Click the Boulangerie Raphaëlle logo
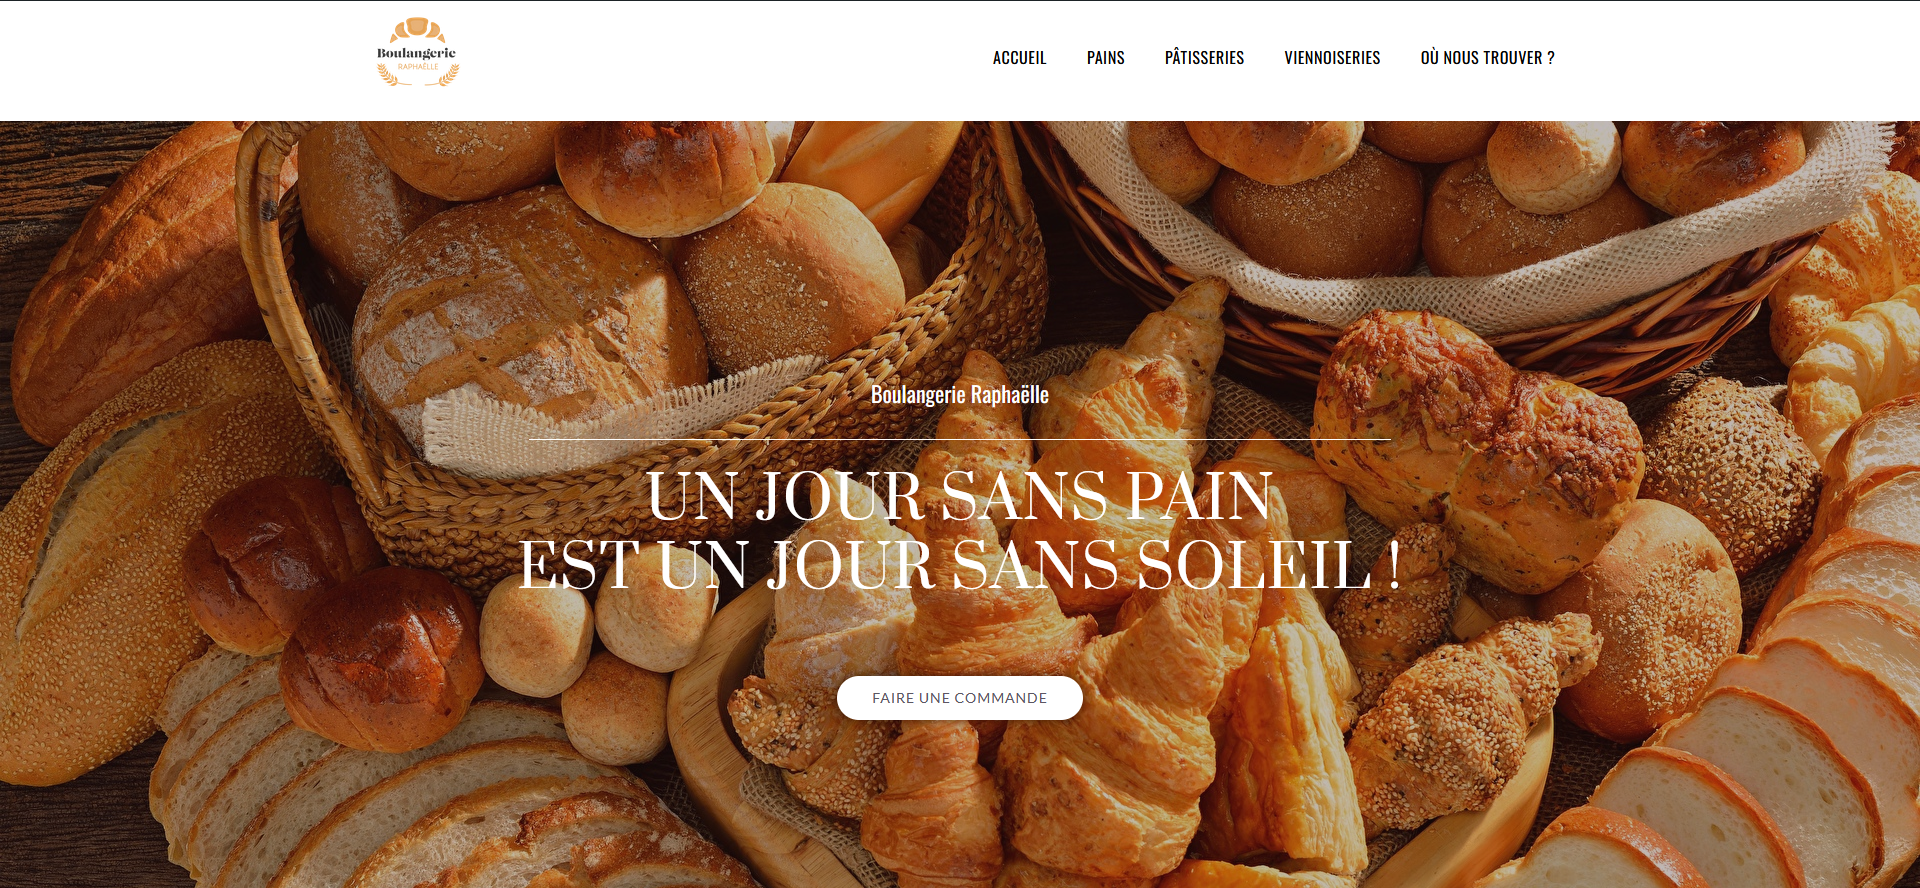 (417, 52)
